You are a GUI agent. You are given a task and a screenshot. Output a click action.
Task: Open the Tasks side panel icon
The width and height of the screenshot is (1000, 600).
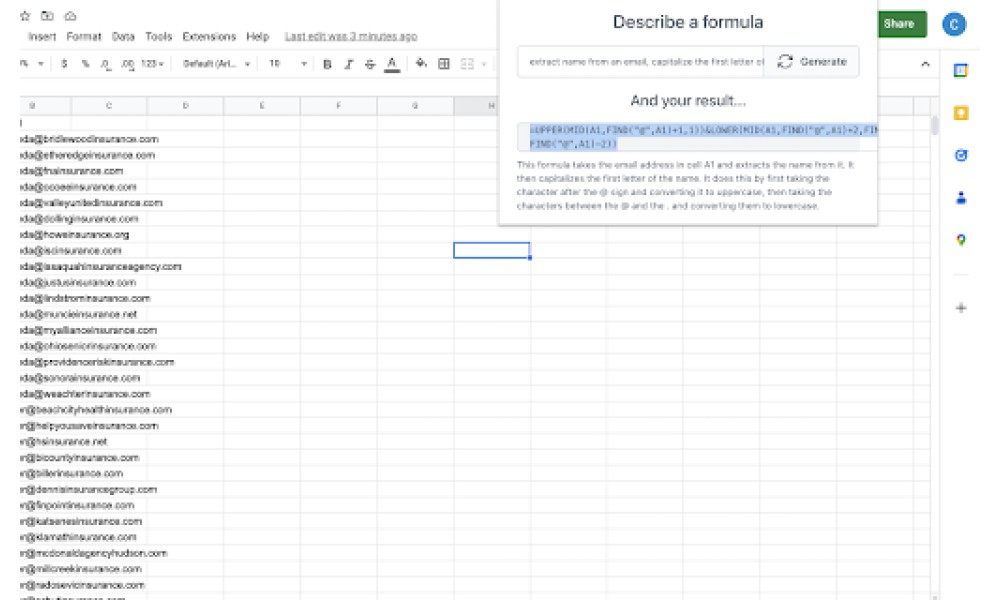[960, 155]
